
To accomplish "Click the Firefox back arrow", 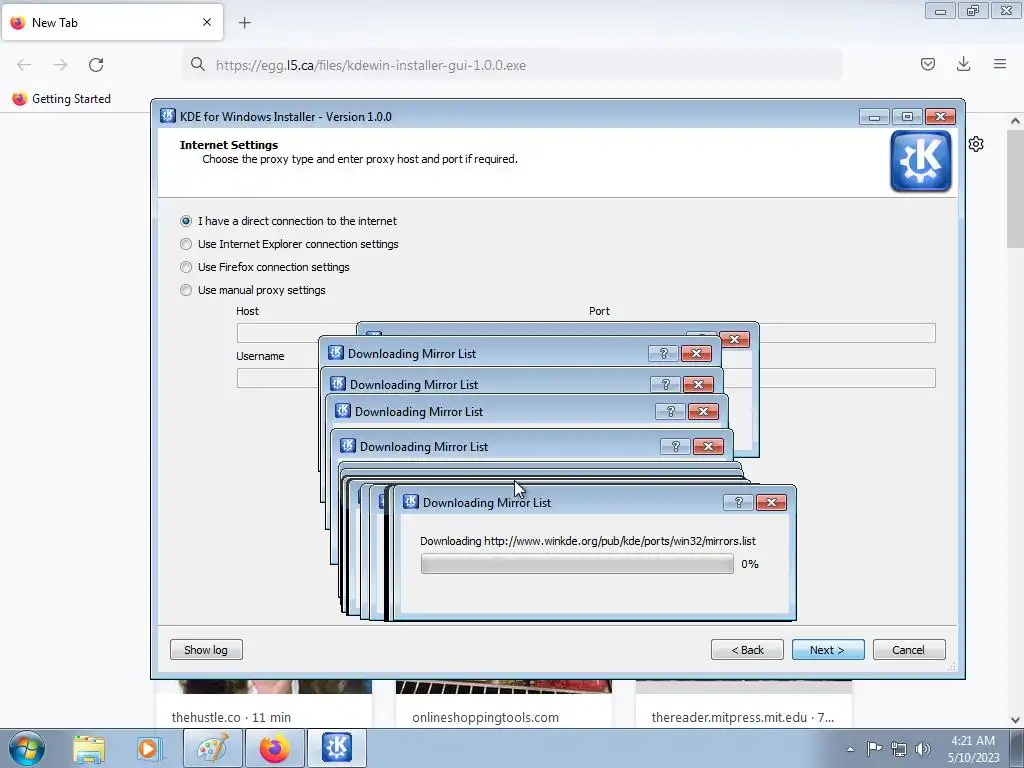I will coord(24,65).
